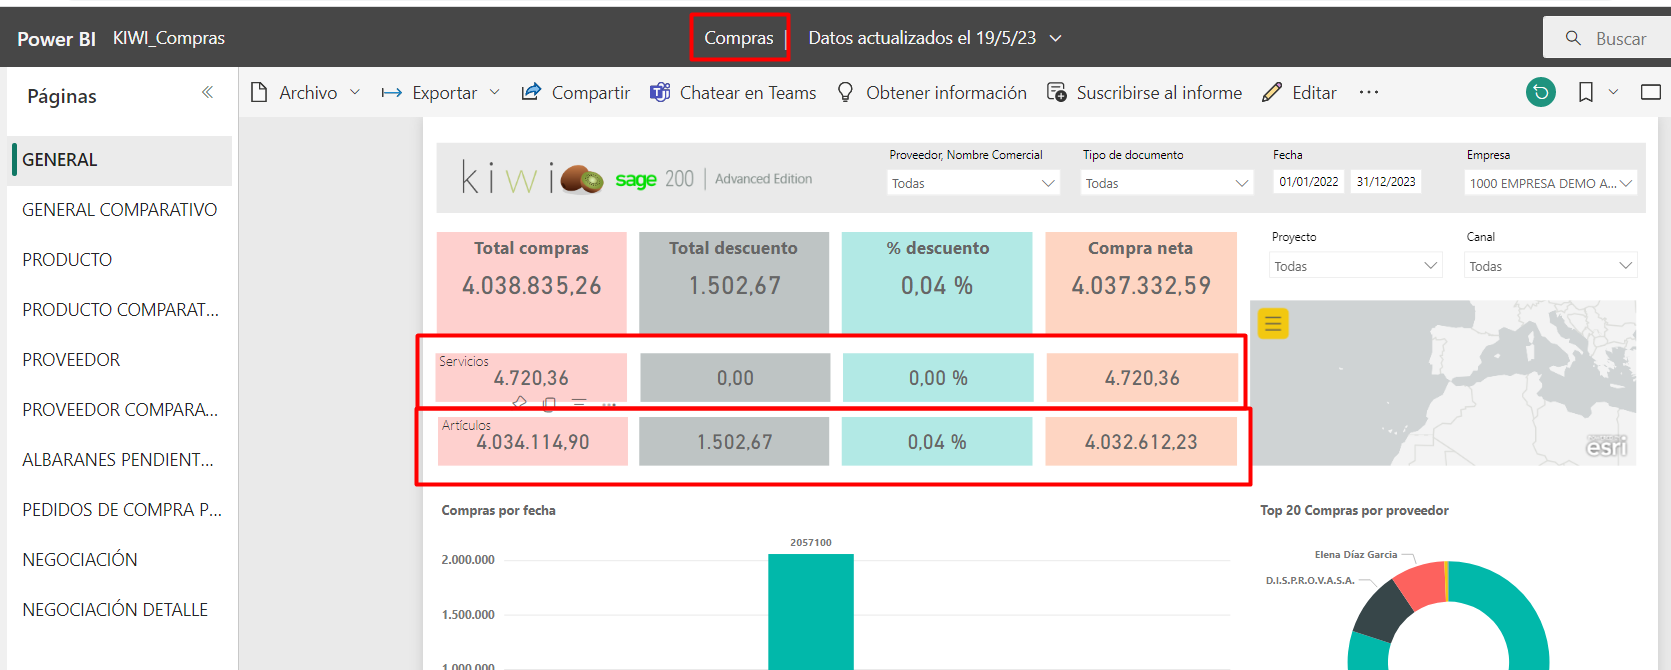Collapse the Páginas pane with double chevron
This screenshot has width=1671, height=670.
[207, 93]
